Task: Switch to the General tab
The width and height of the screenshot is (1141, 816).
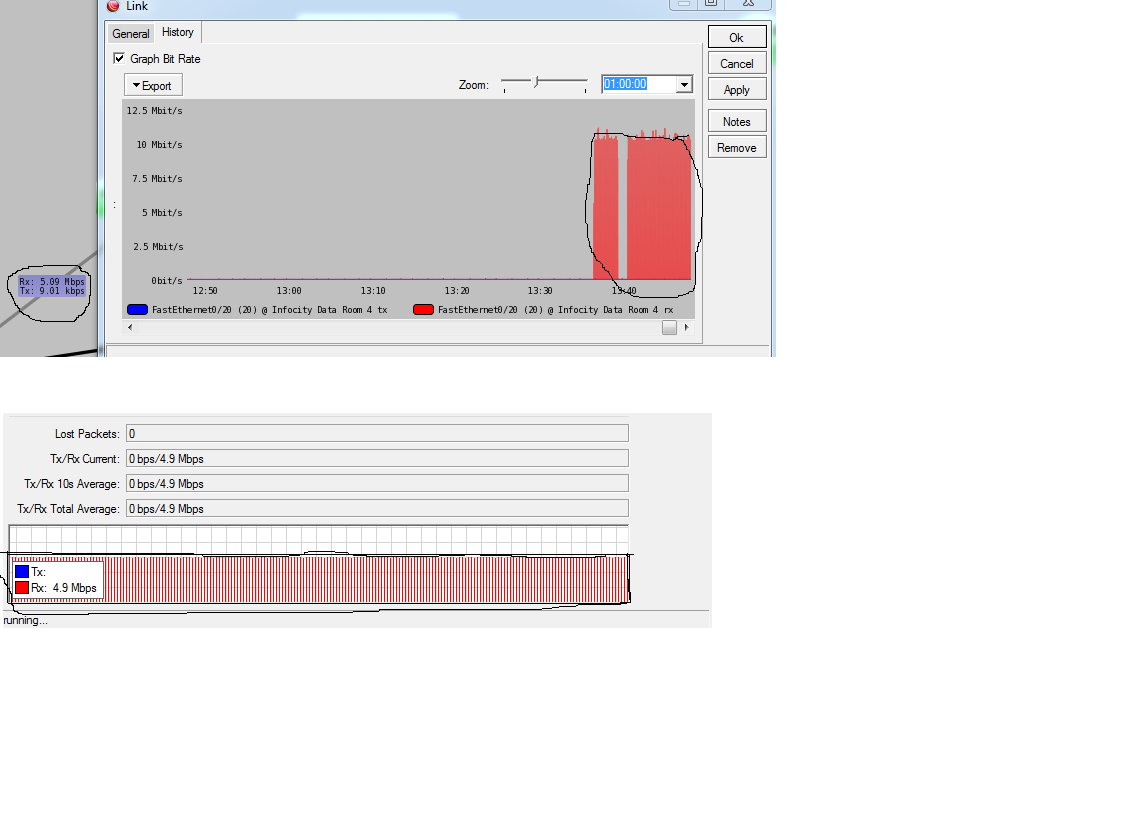Action: coord(131,33)
